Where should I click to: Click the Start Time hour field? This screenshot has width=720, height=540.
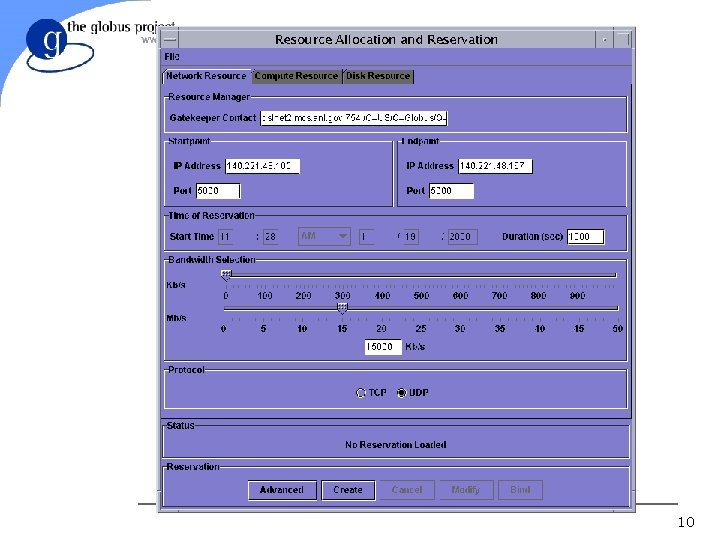point(225,237)
